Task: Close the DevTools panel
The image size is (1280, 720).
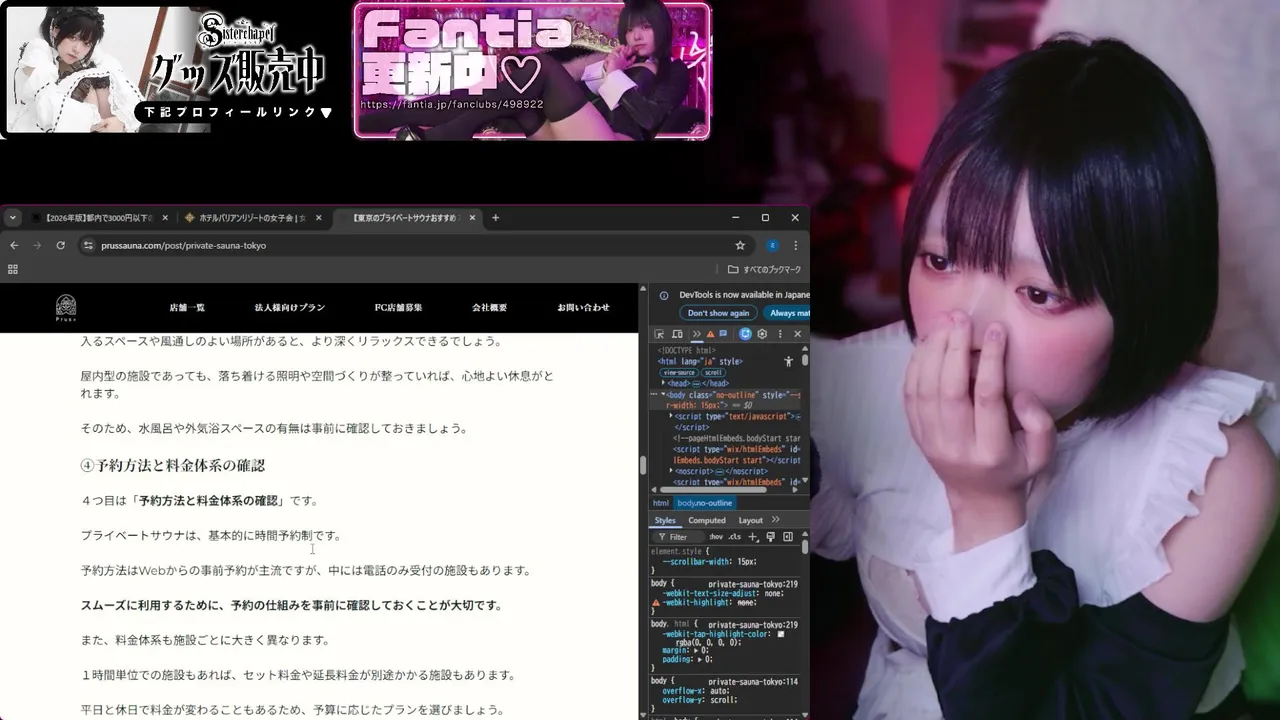Action: pyautogui.click(x=797, y=334)
